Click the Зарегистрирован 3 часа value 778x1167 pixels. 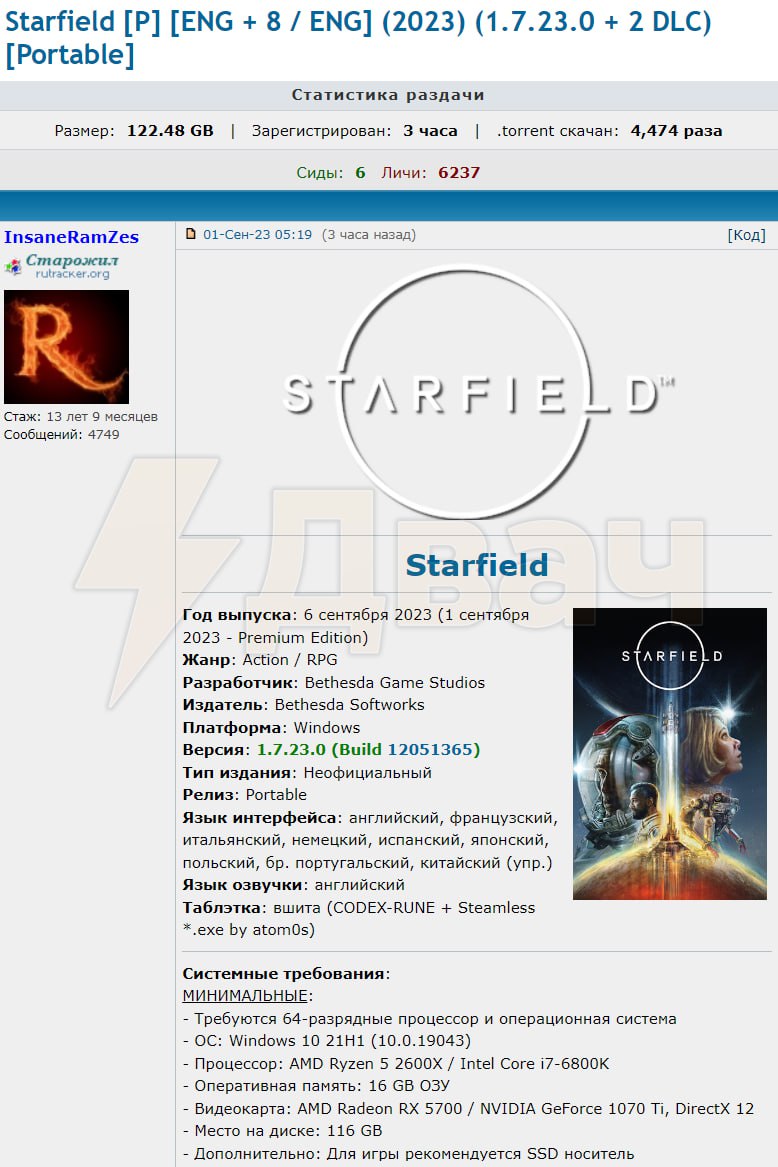pyautogui.click(x=430, y=131)
